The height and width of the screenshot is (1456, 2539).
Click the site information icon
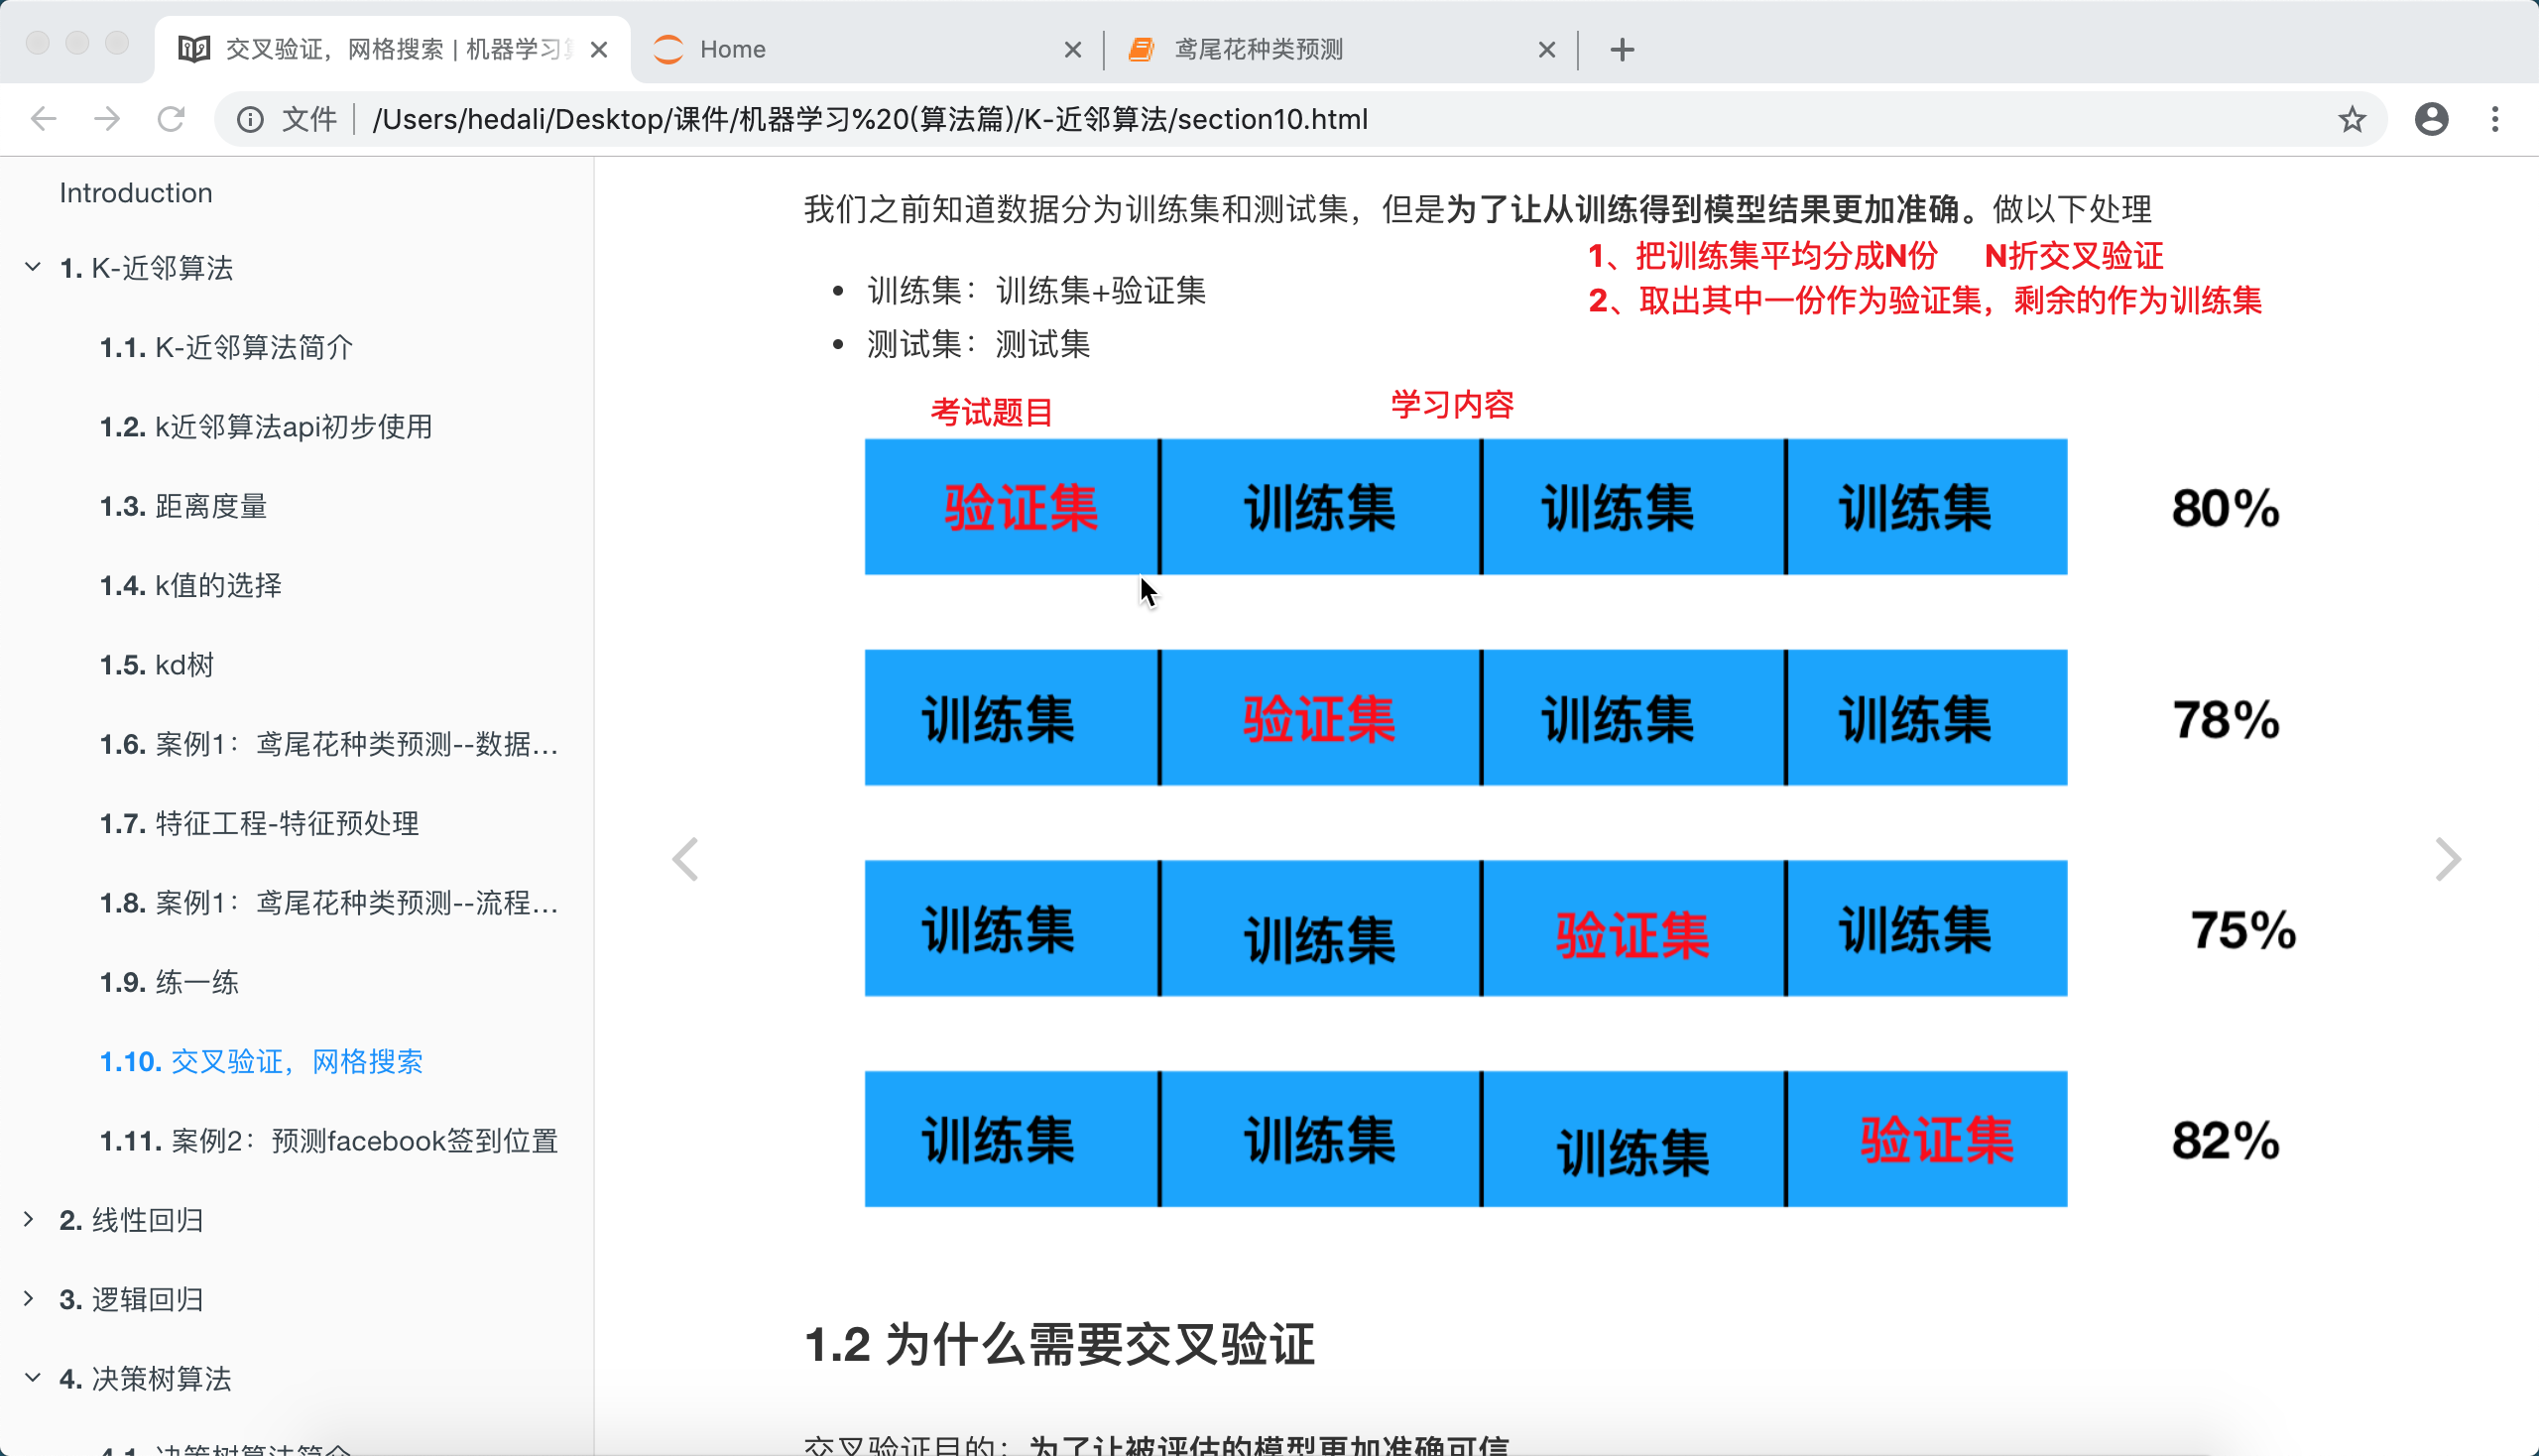pyautogui.click(x=250, y=119)
